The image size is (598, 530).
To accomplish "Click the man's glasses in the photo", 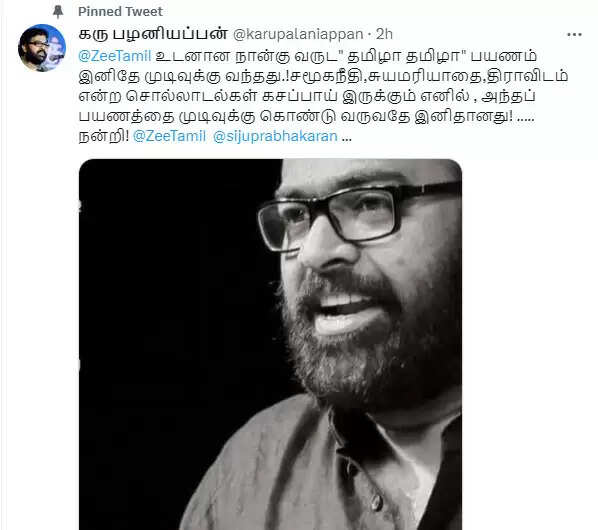I will (x=358, y=215).
